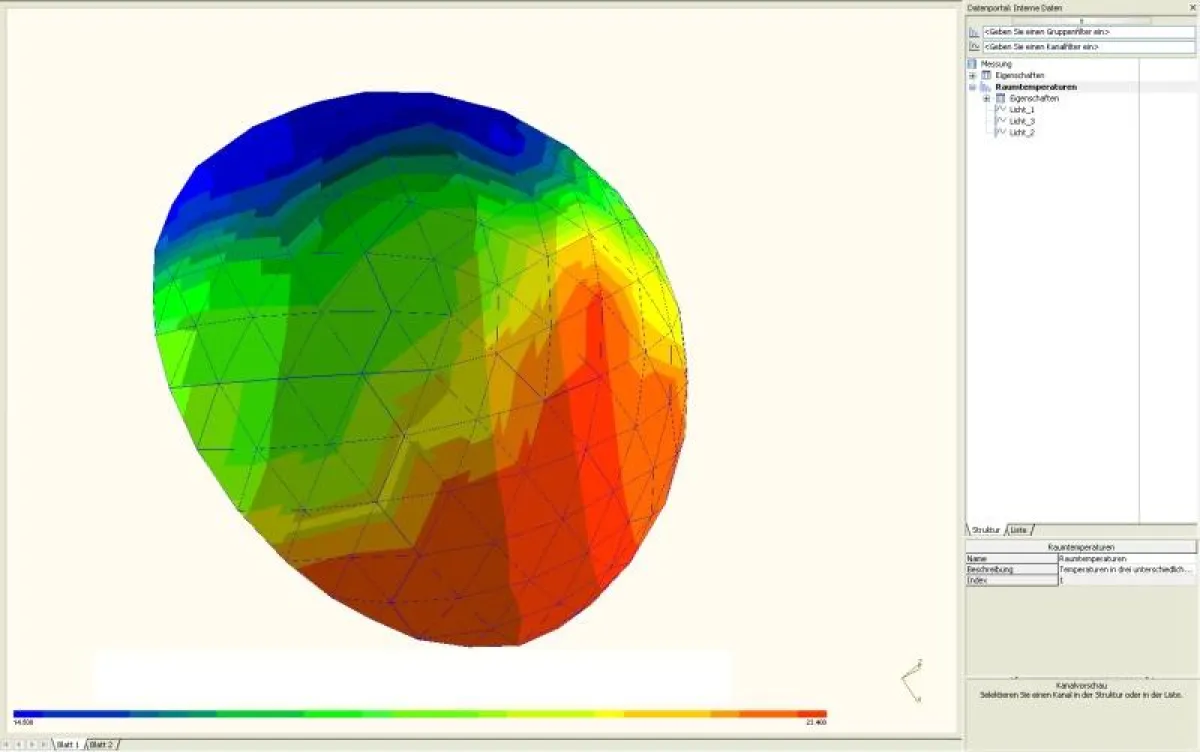Image resolution: width=1200 pixels, height=752 pixels.
Task: Click the Raumtemperaturen group icon
Action: click(x=986, y=87)
